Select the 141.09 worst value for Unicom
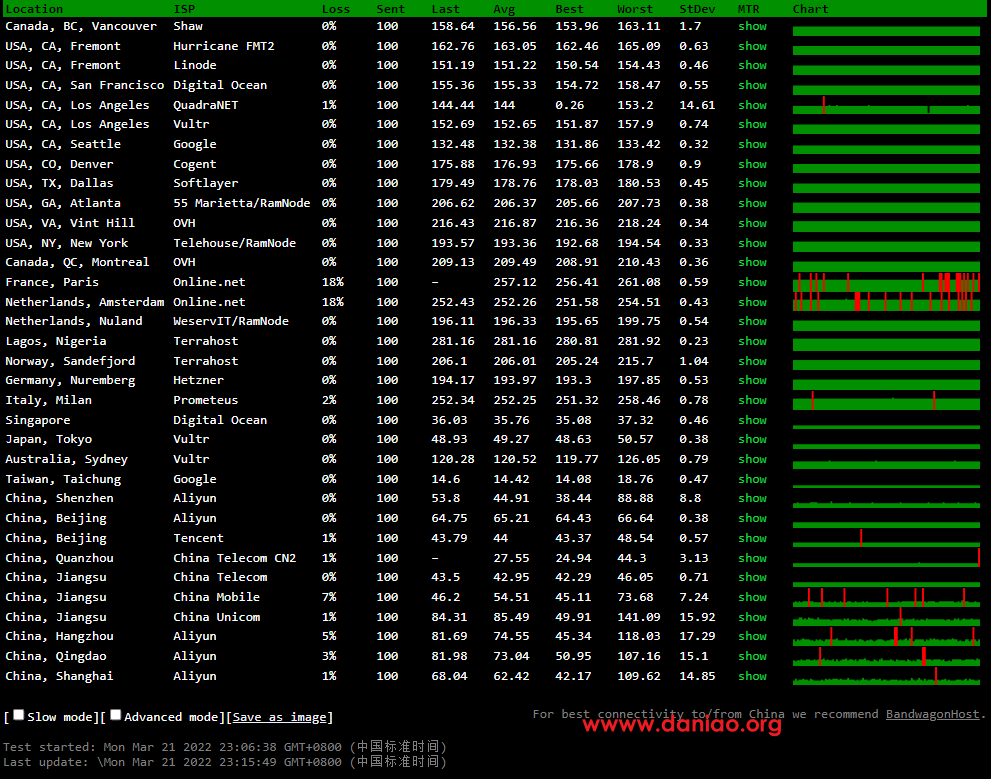991x779 pixels. pyautogui.click(x=638, y=617)
